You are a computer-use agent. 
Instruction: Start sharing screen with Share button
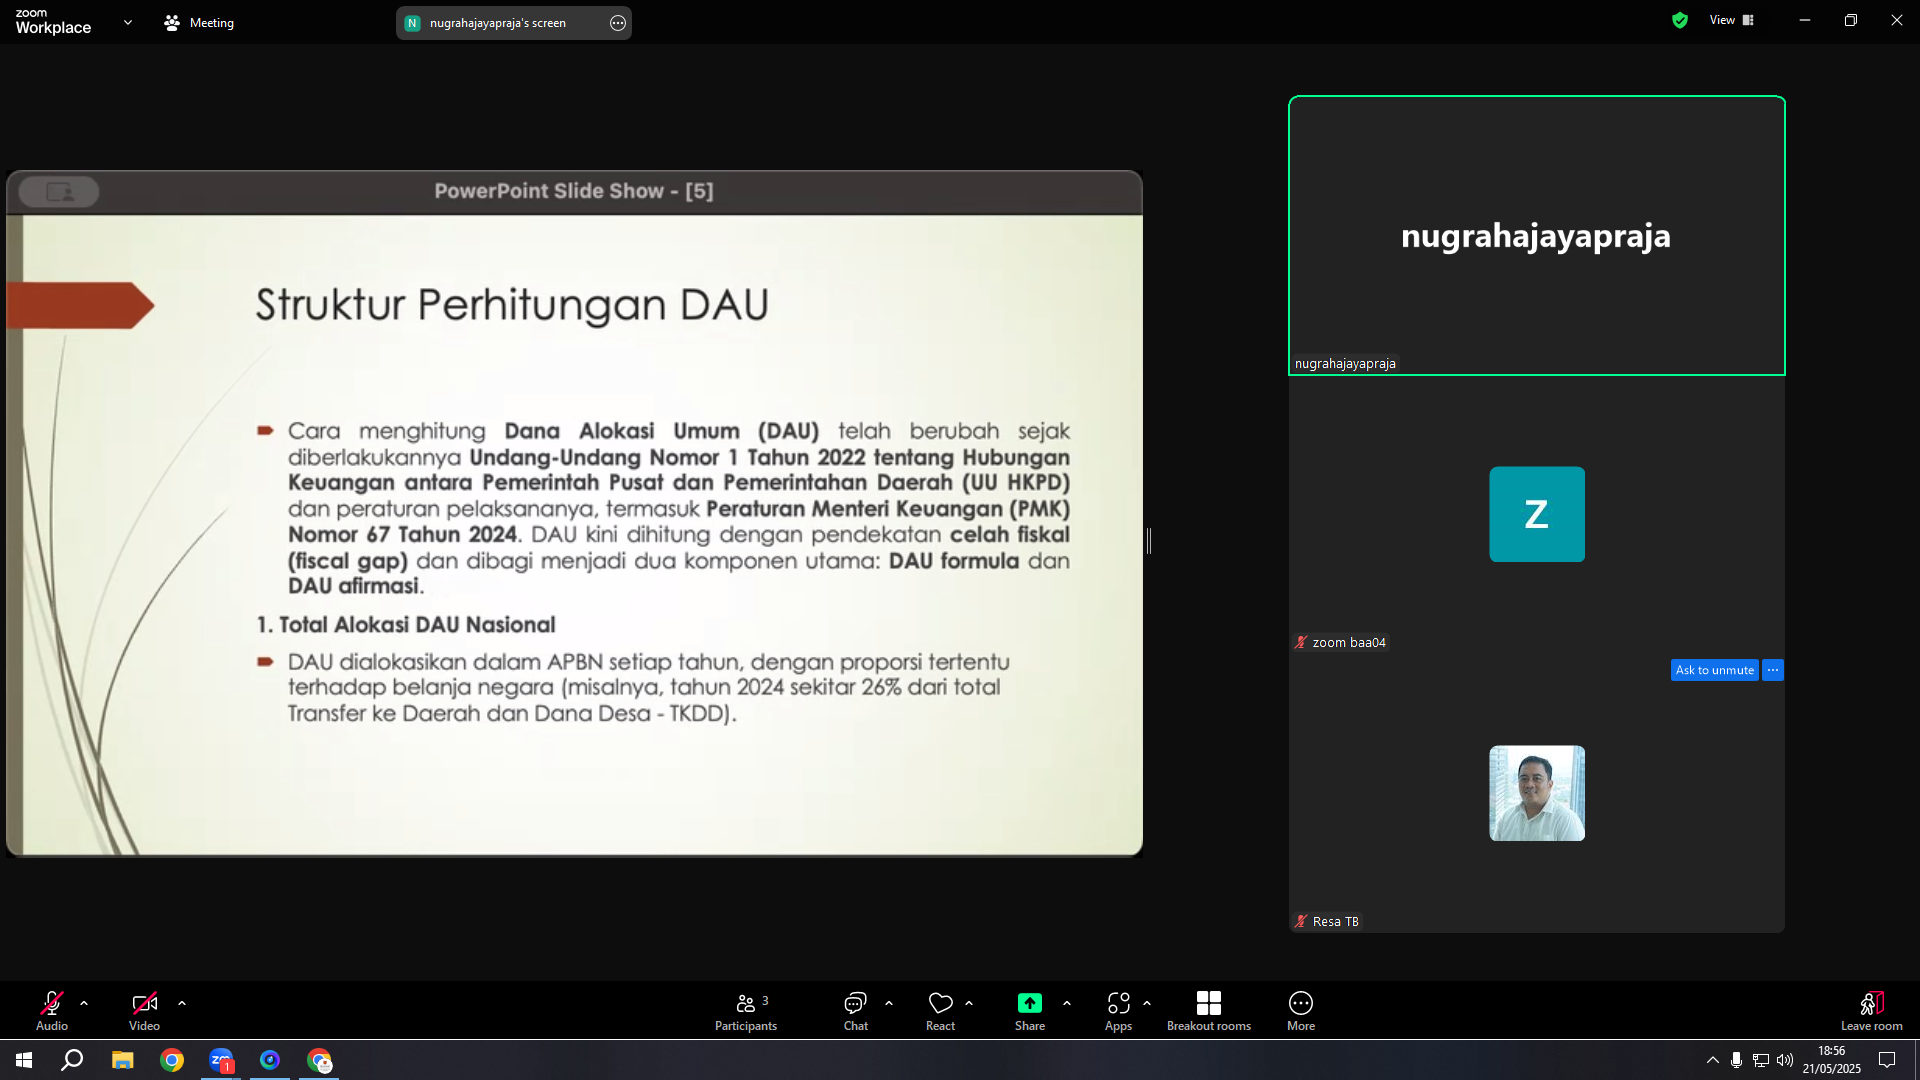(1030, 1010)
